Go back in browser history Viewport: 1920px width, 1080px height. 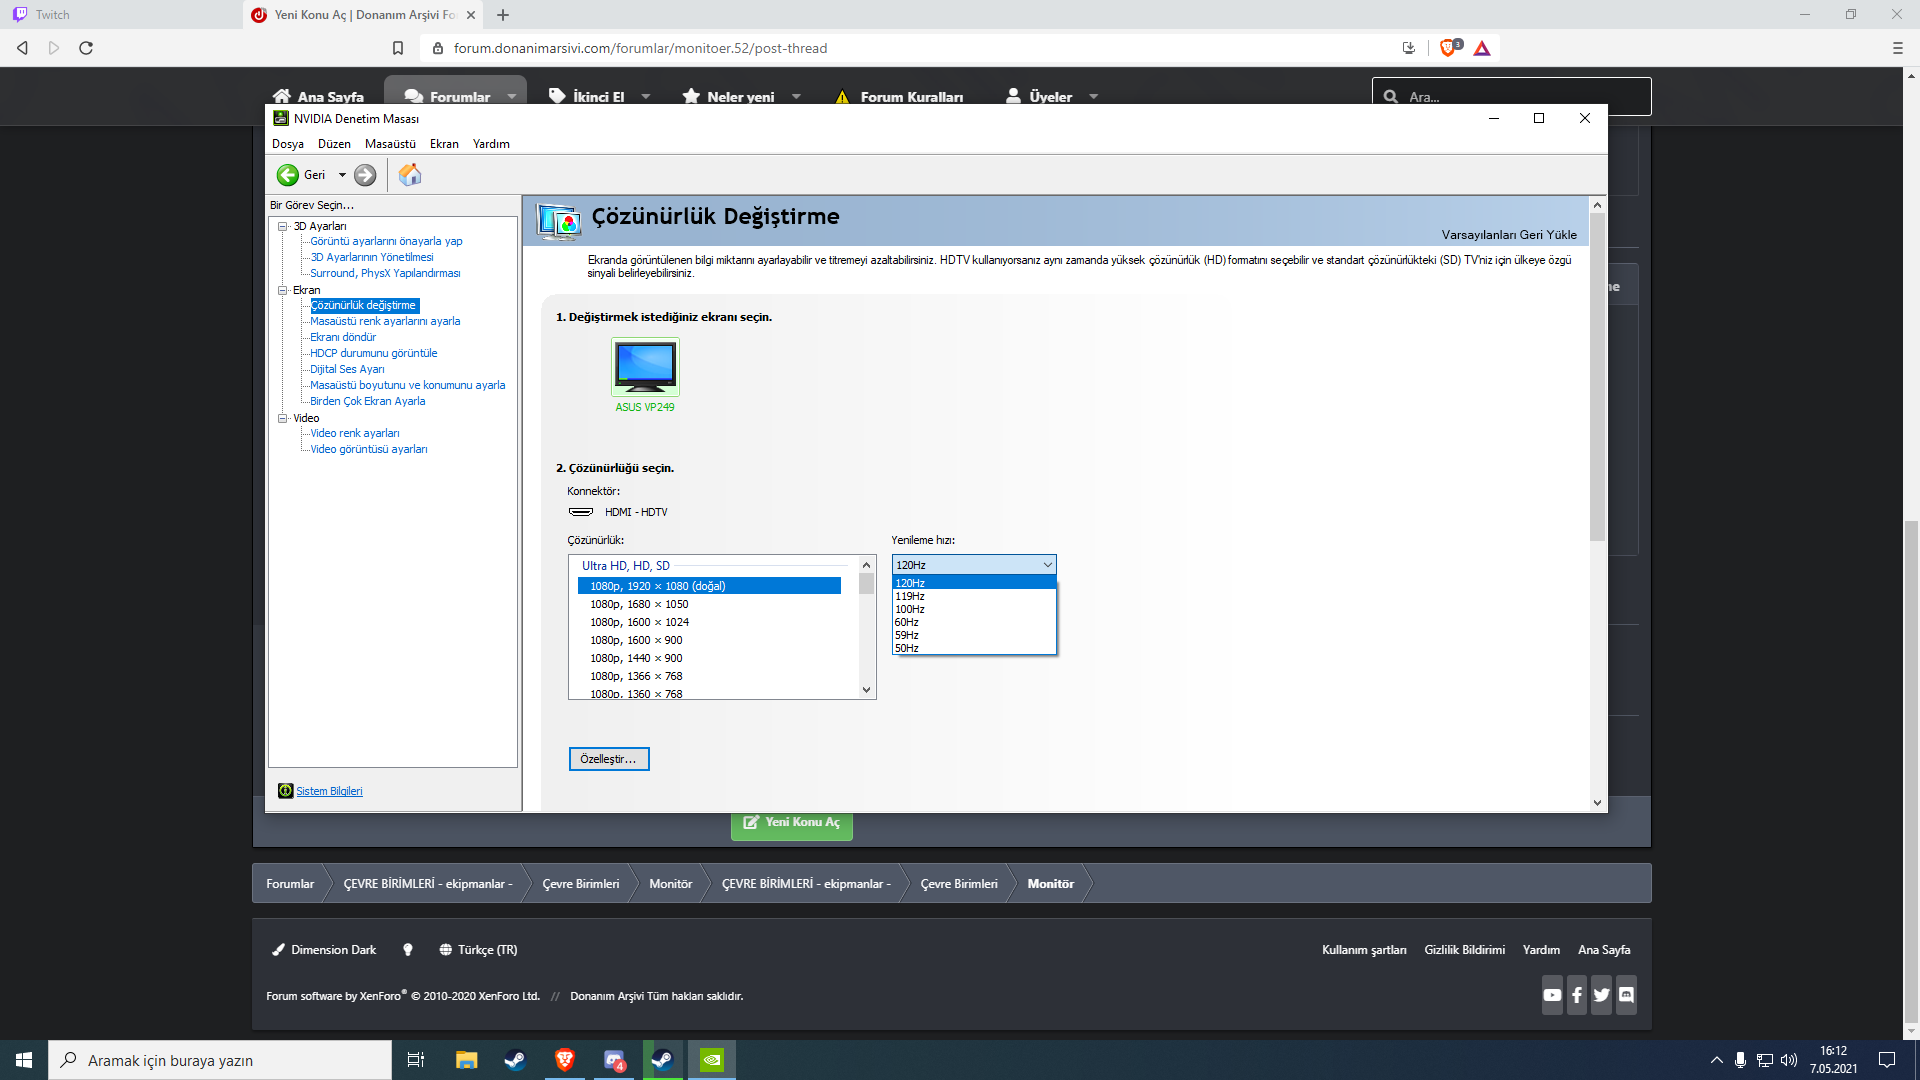22,48
